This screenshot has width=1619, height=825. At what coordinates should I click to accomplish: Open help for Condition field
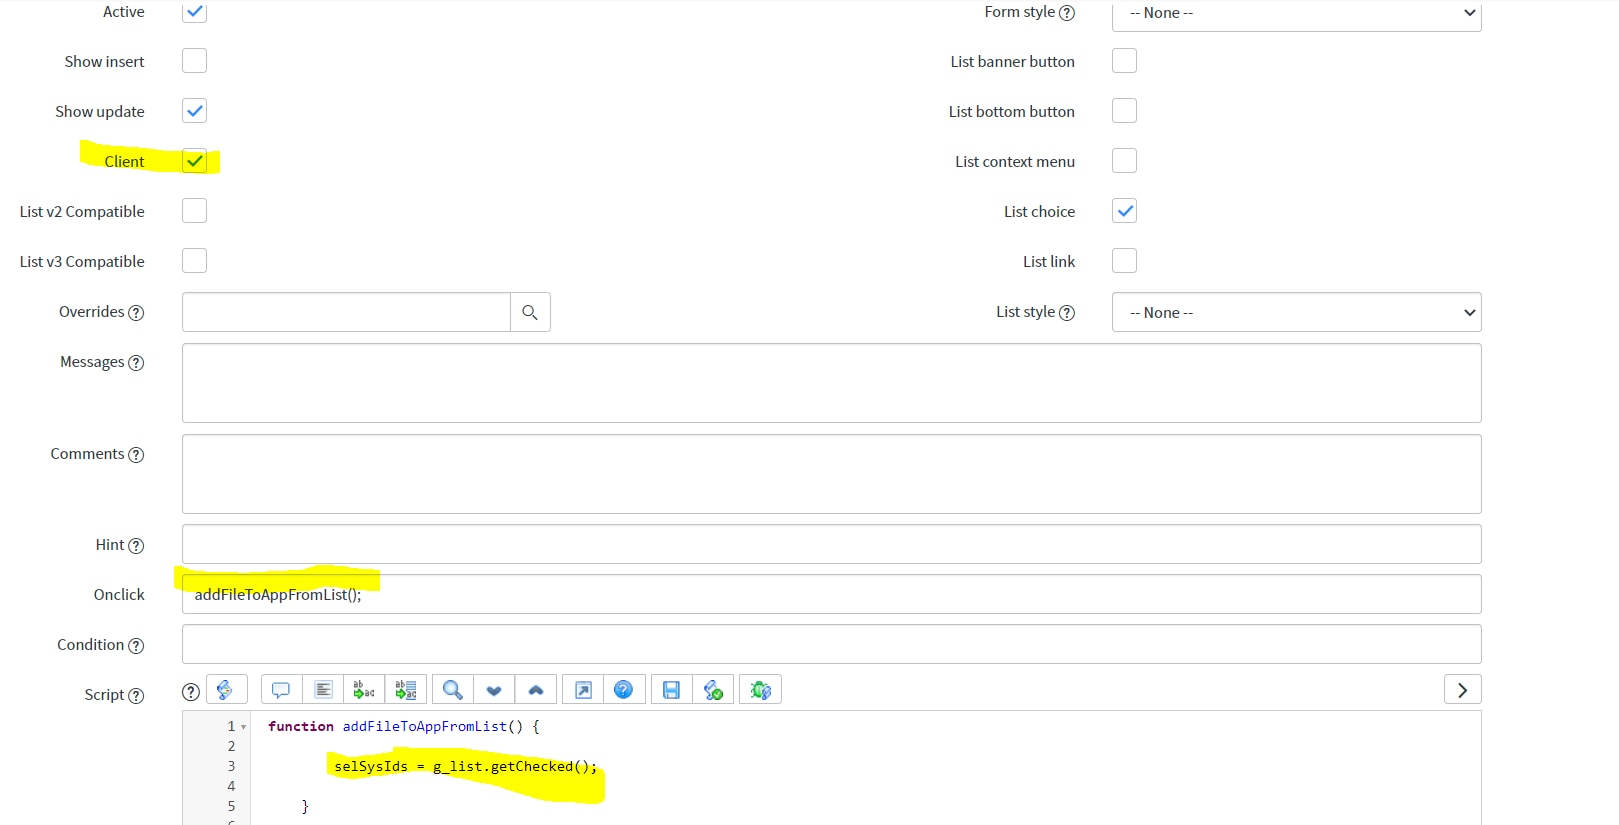coord(136,646)
